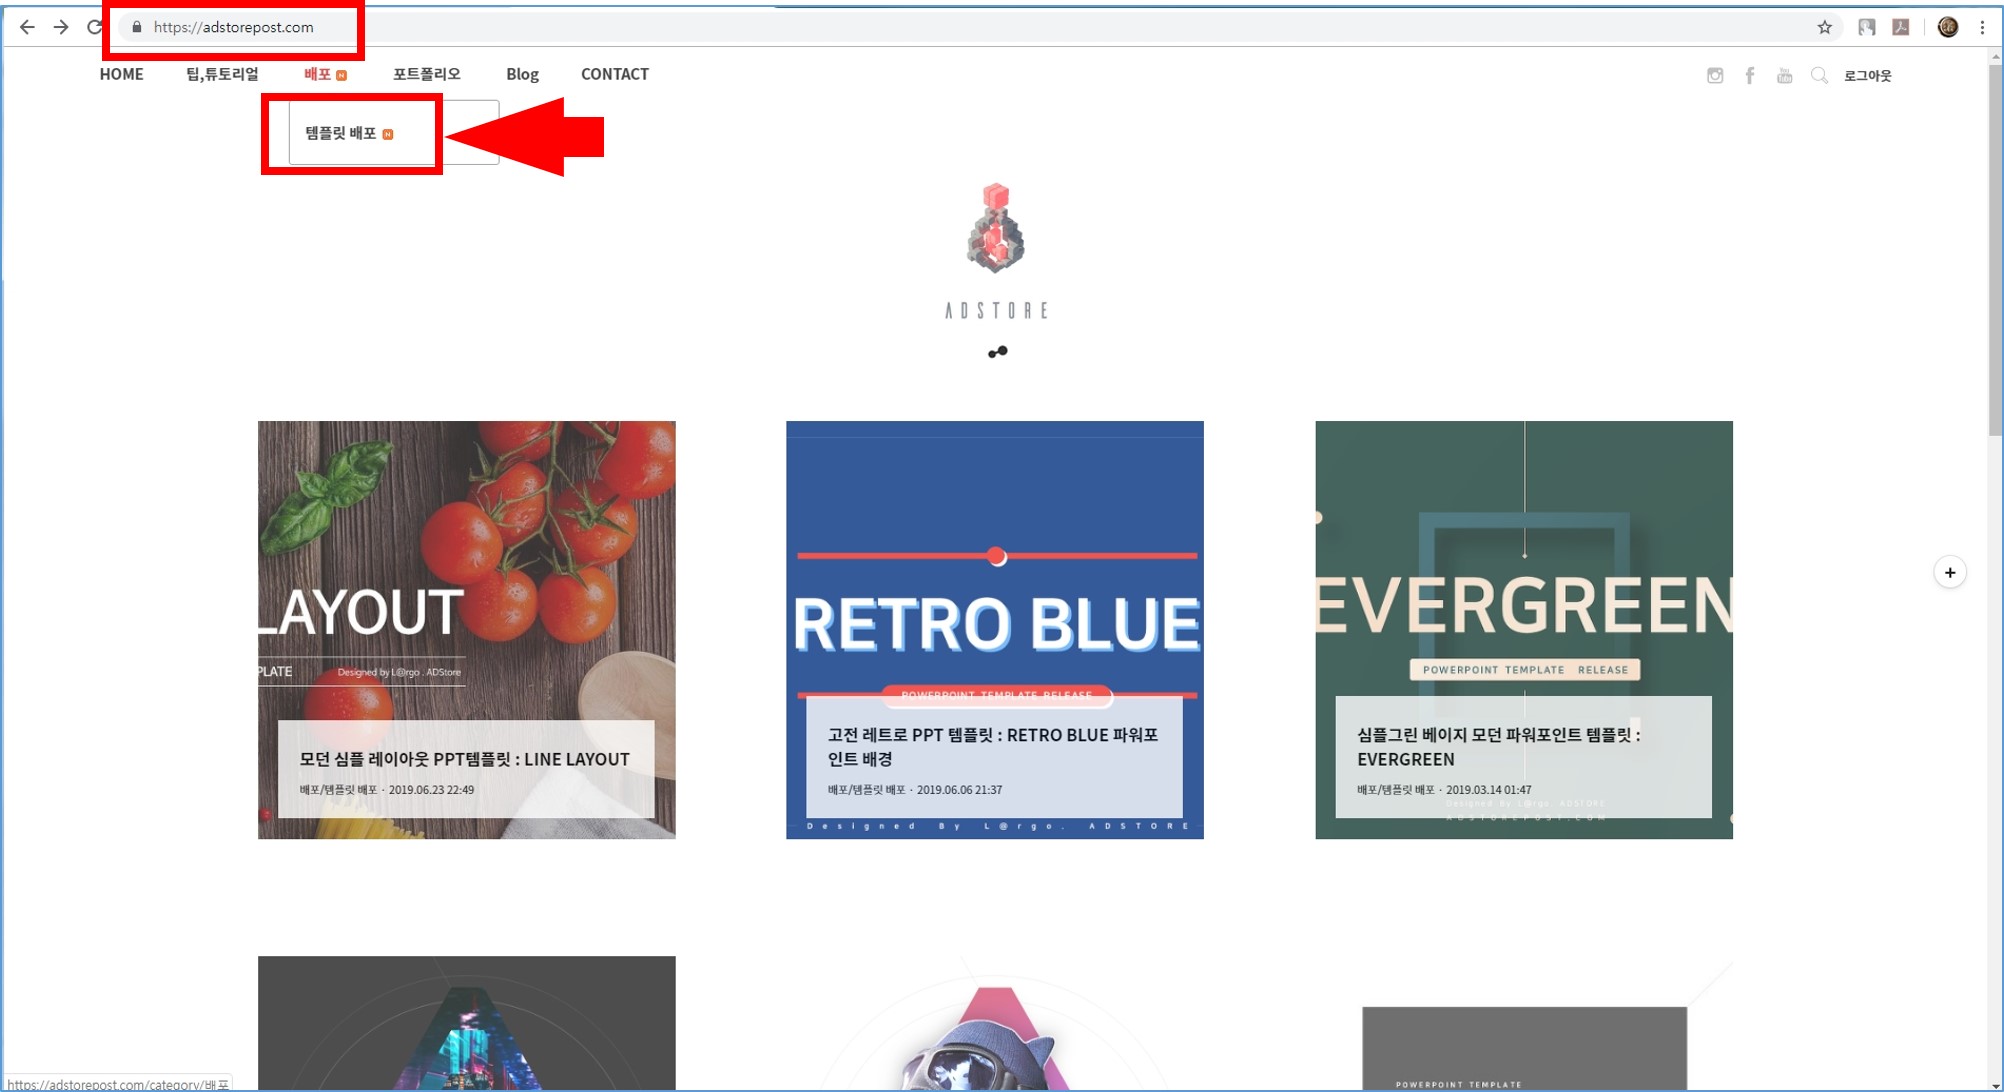Bookmark this page with star icon
2004x1092 pixels.
(x=1824, y=27)
